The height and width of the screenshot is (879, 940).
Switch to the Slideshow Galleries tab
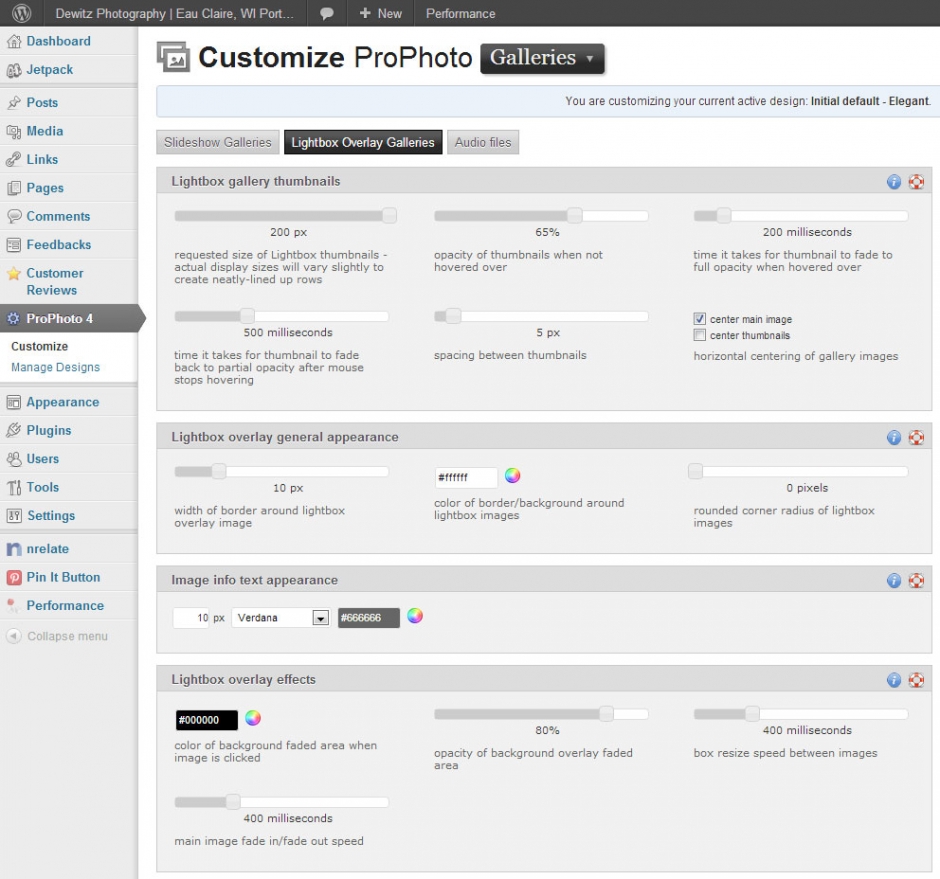[218, 142]
